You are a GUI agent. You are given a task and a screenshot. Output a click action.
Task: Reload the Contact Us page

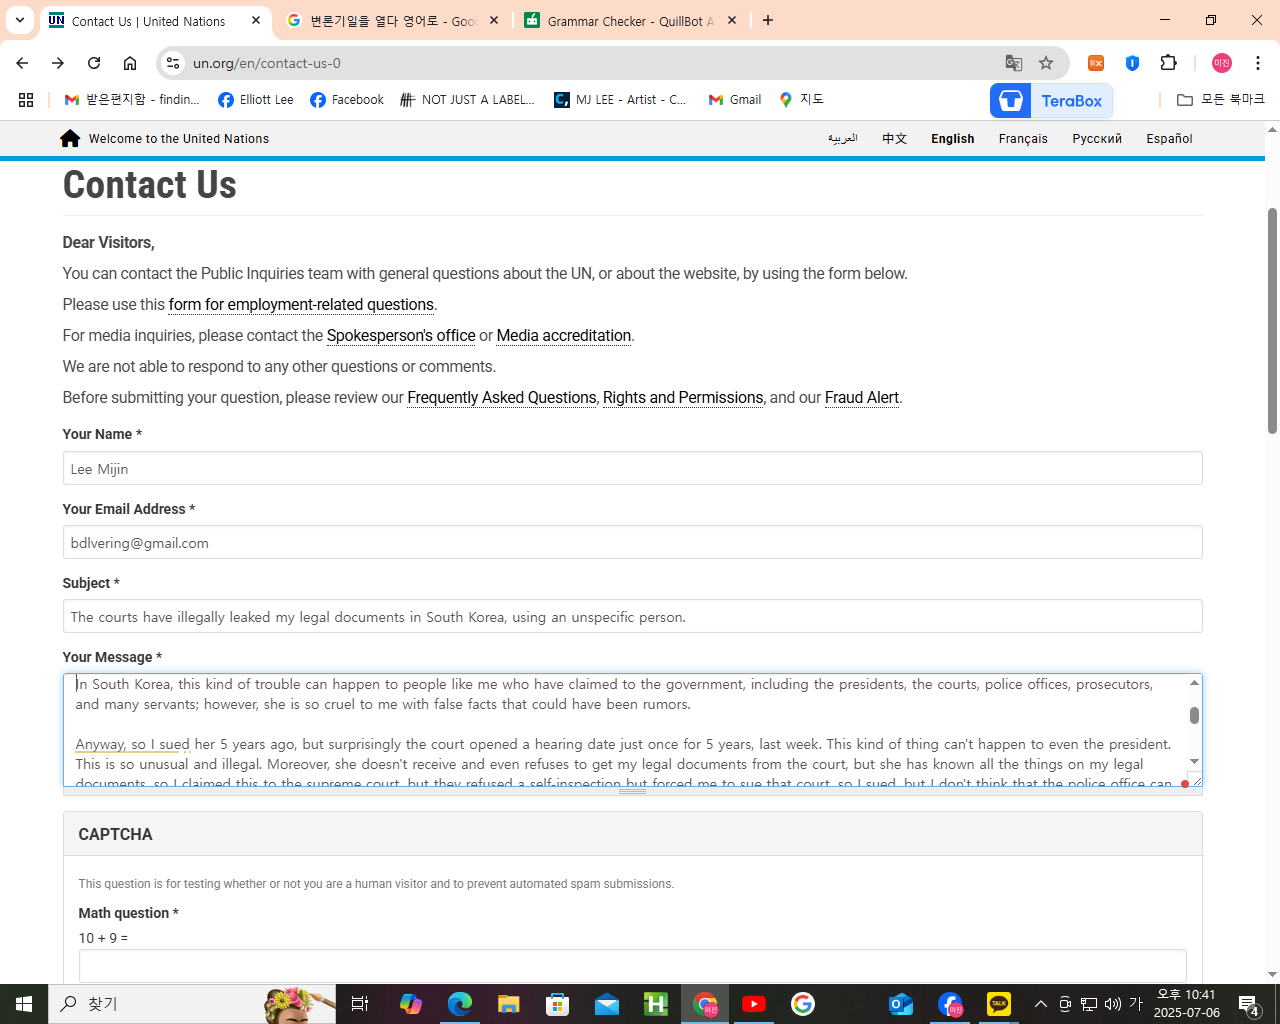click(x=94, y=63)
